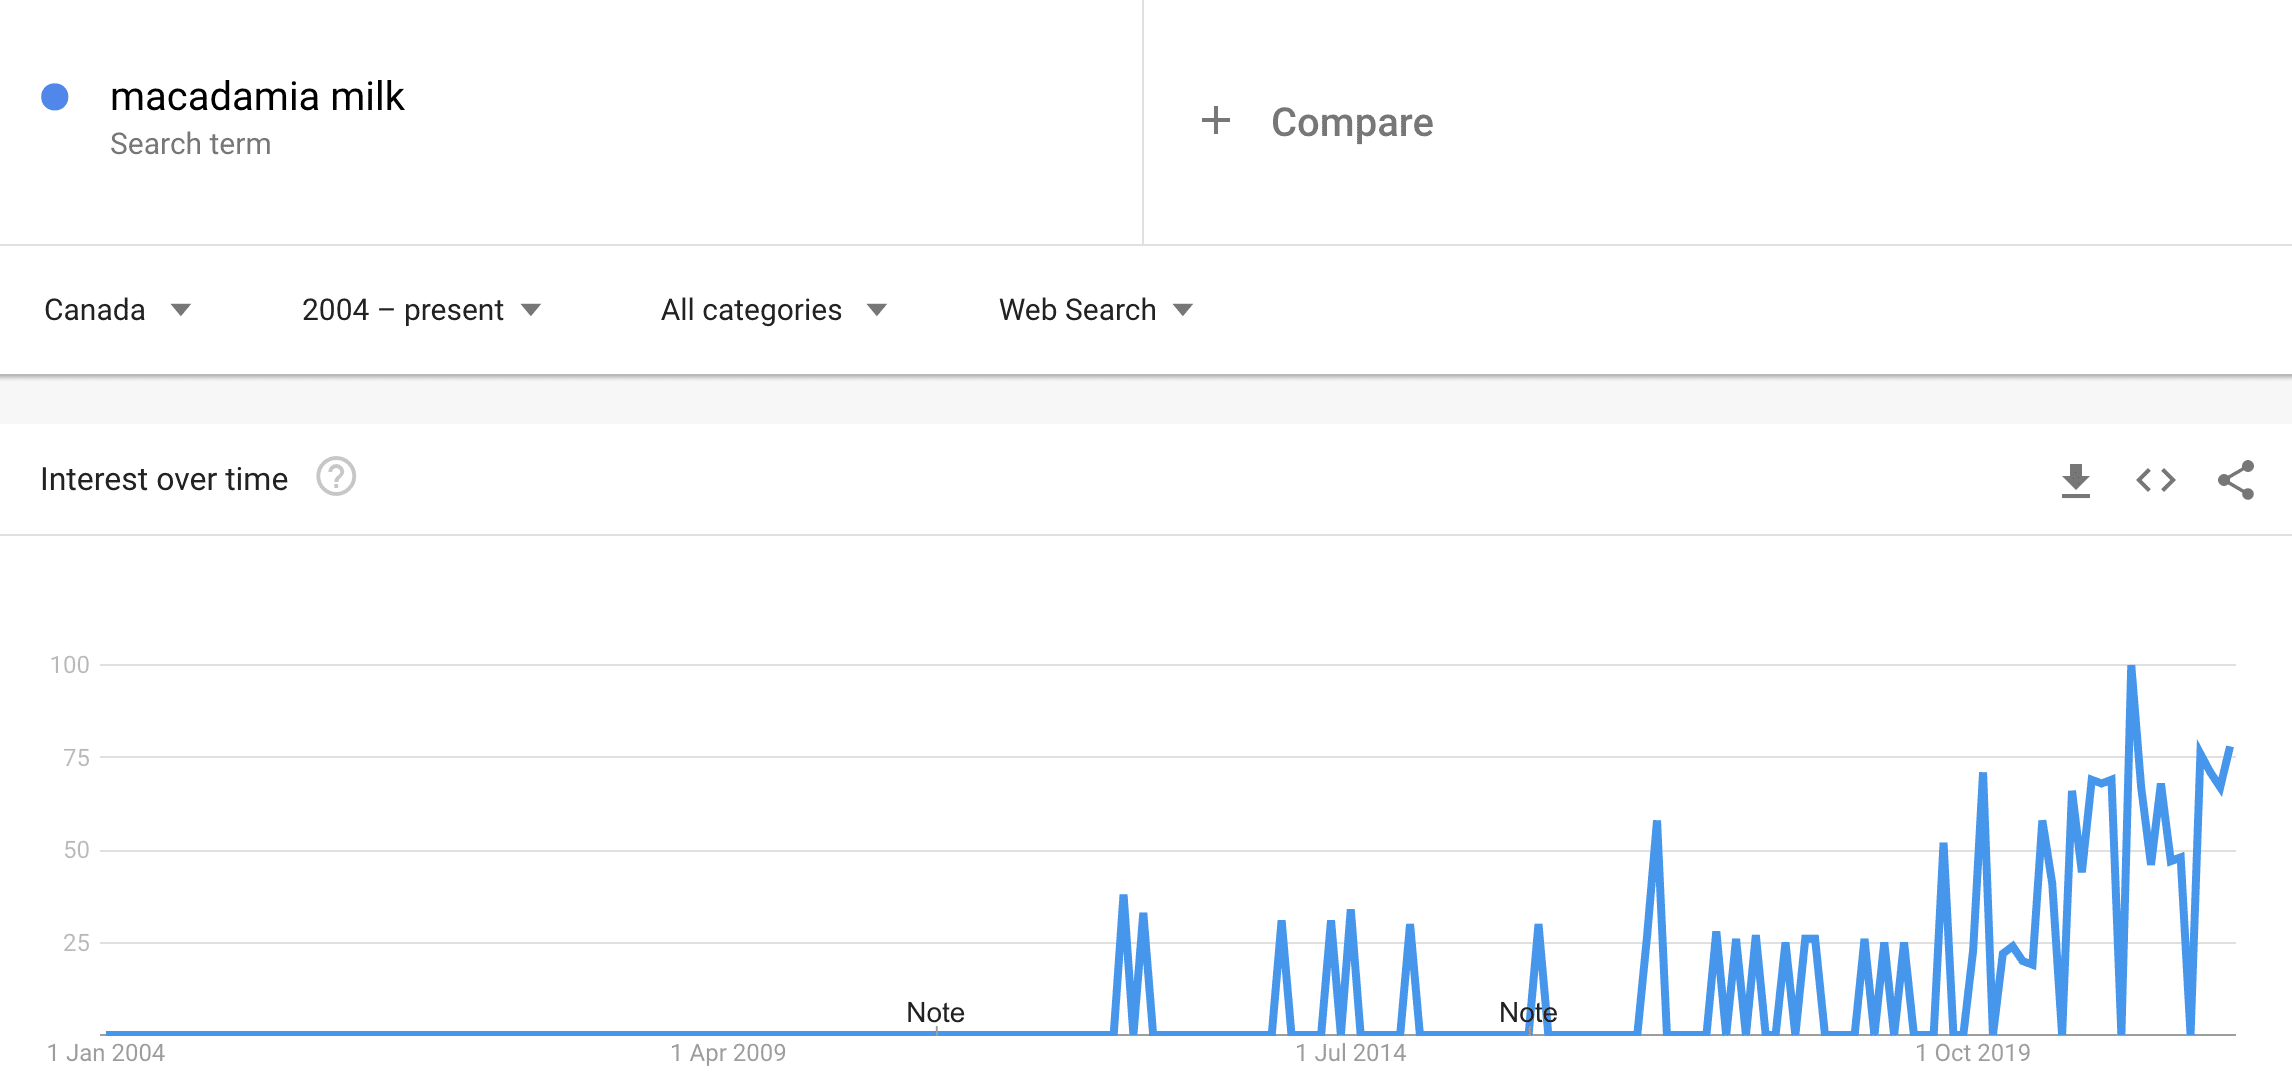Share the interest over time chart
The height and width of the screenshot is (1088, 2292).
[2236, 480]
